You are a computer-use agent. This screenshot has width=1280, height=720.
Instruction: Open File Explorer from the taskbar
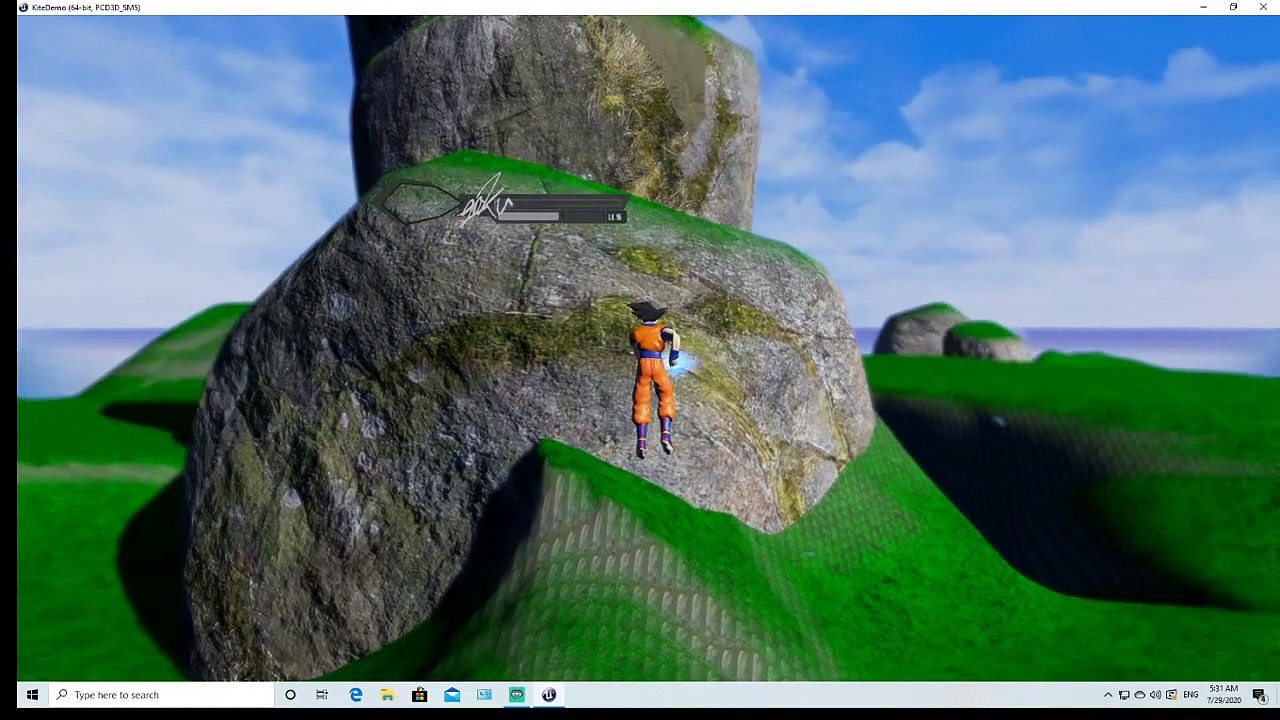point(387,694)
